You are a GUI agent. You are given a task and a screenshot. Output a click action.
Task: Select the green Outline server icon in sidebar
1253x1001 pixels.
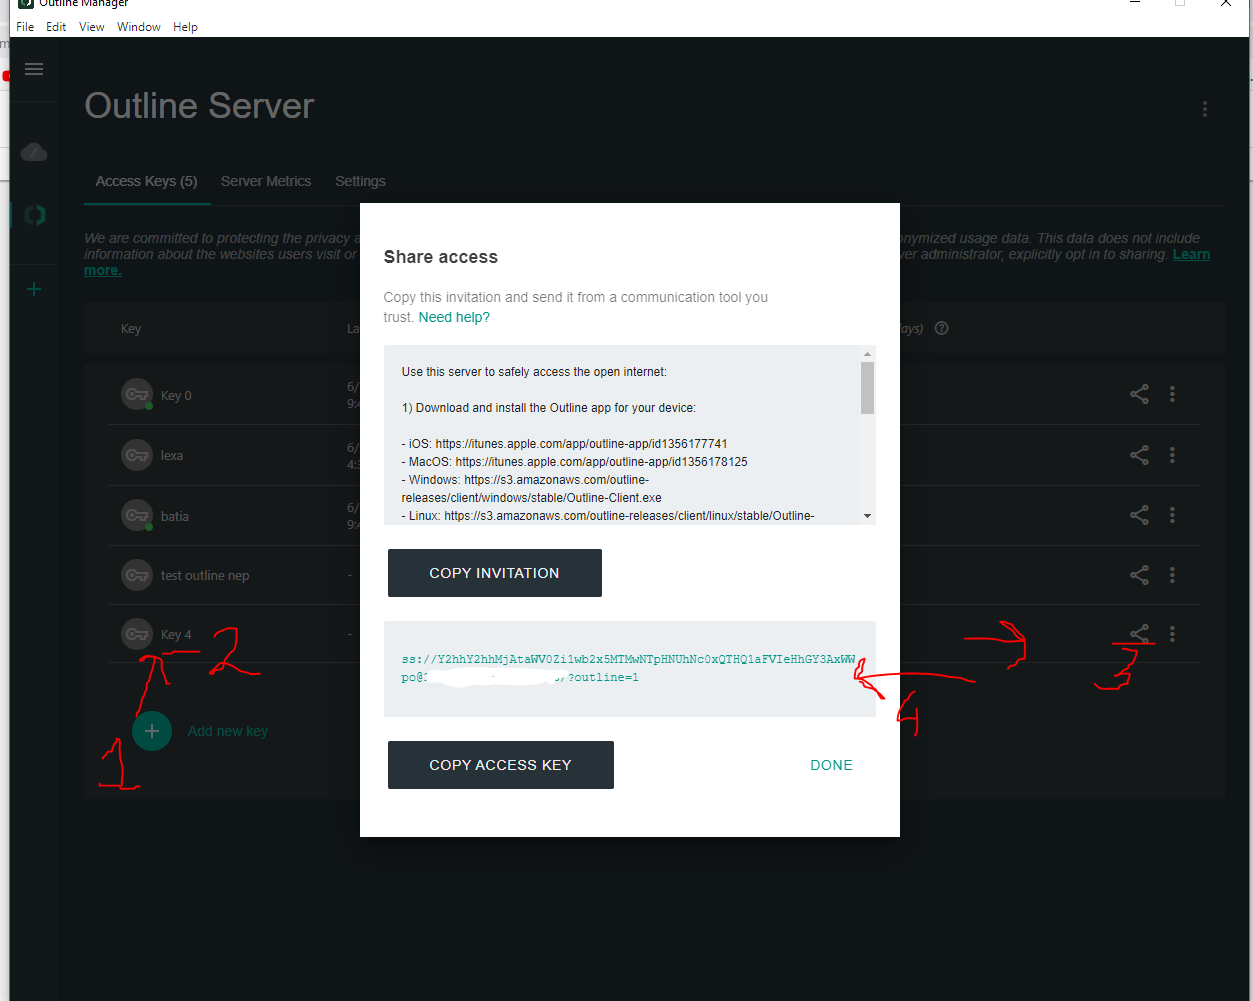pos(35,215)
